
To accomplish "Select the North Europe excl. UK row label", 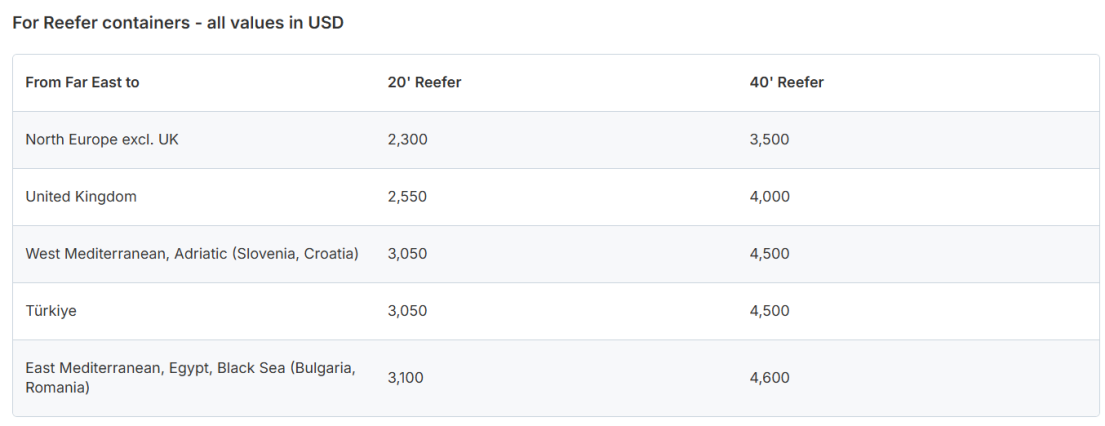I will click(102, 140).
